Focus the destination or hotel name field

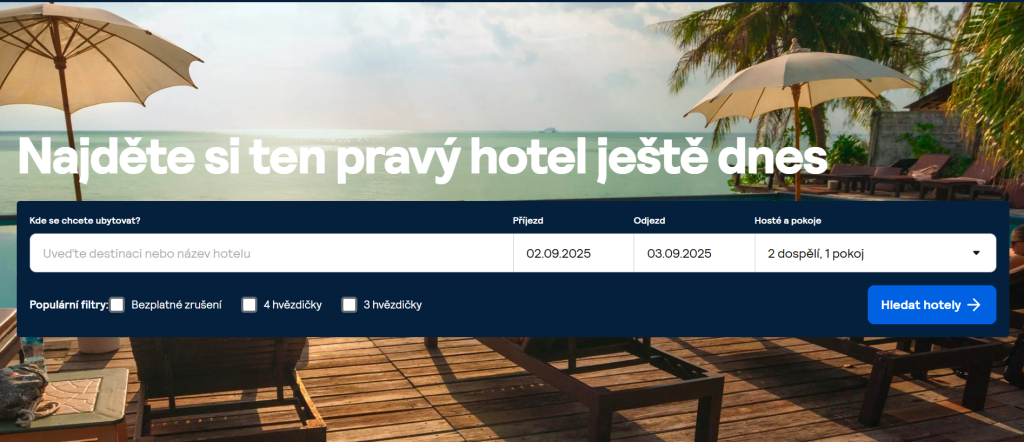[x=271, y=253]
